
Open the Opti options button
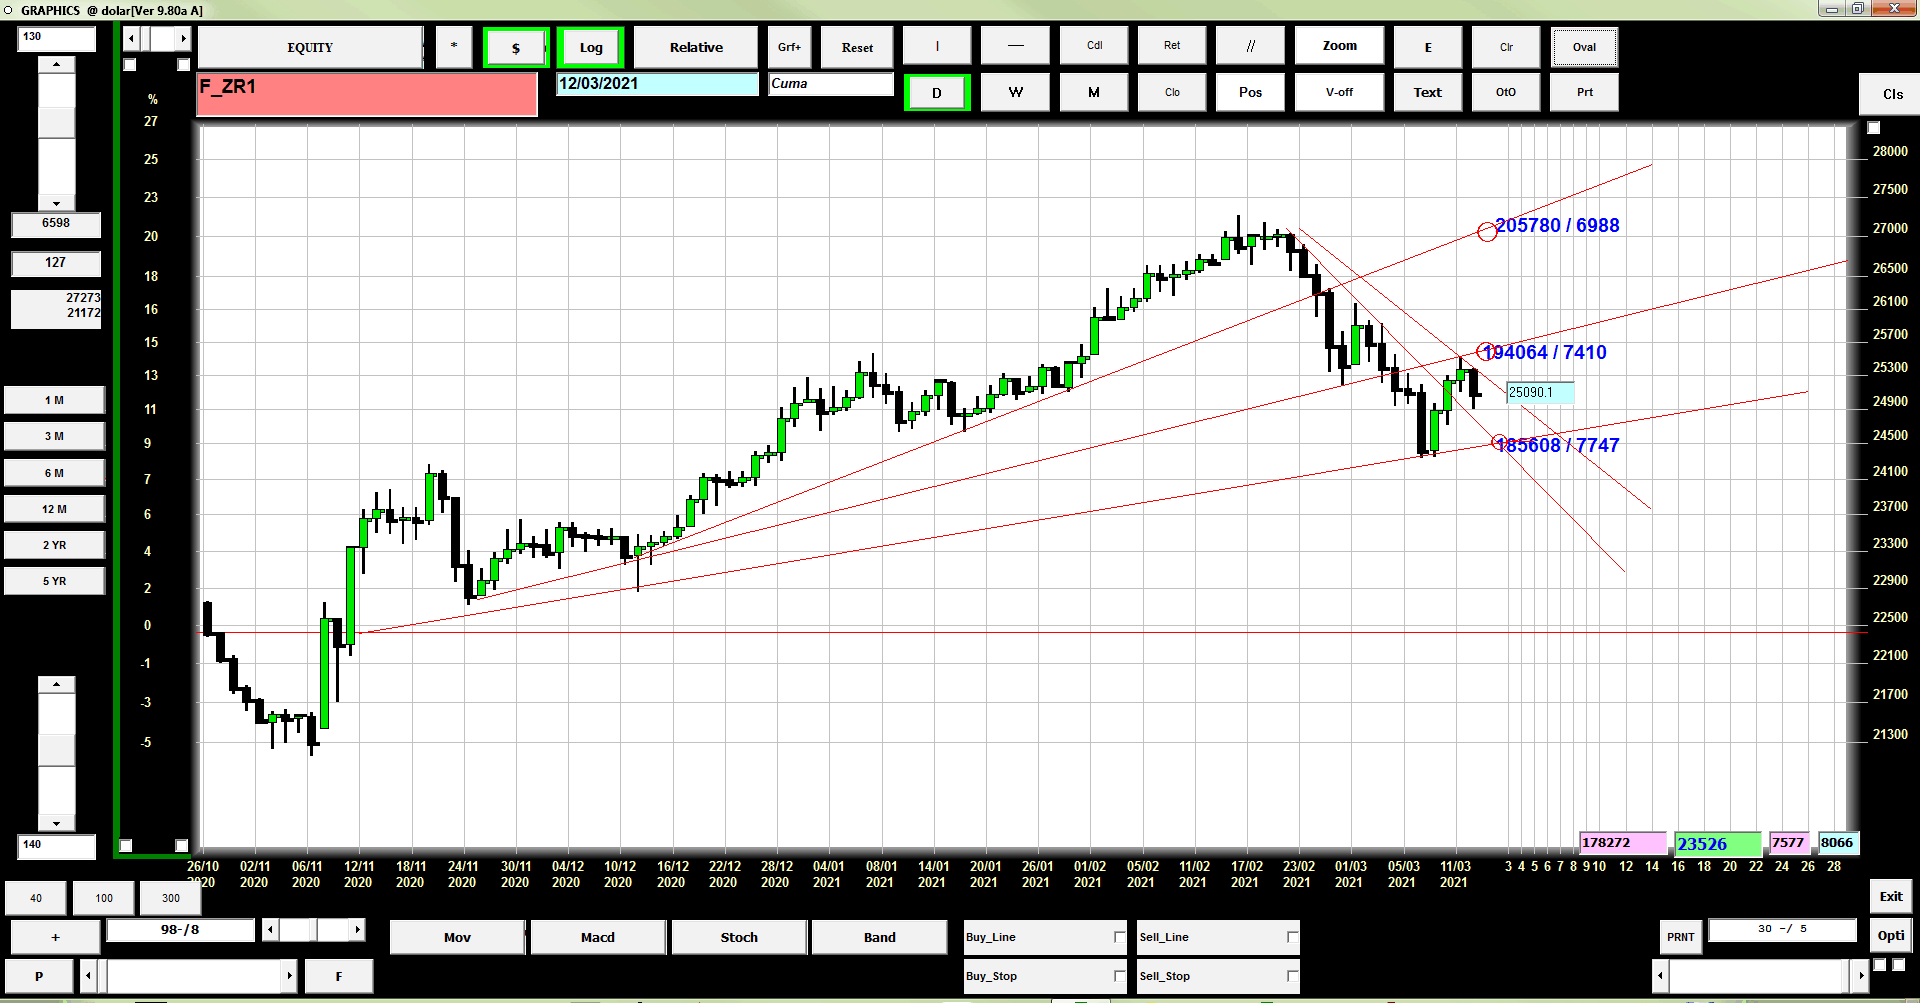[x=1890, y=936]
